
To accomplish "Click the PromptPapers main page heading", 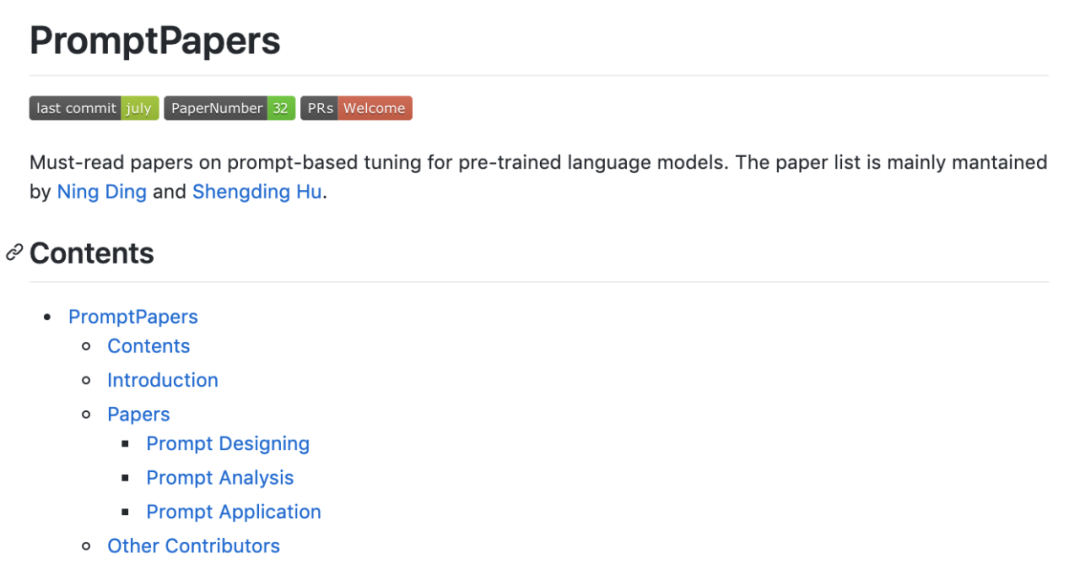I will click(x=155, y=41).
